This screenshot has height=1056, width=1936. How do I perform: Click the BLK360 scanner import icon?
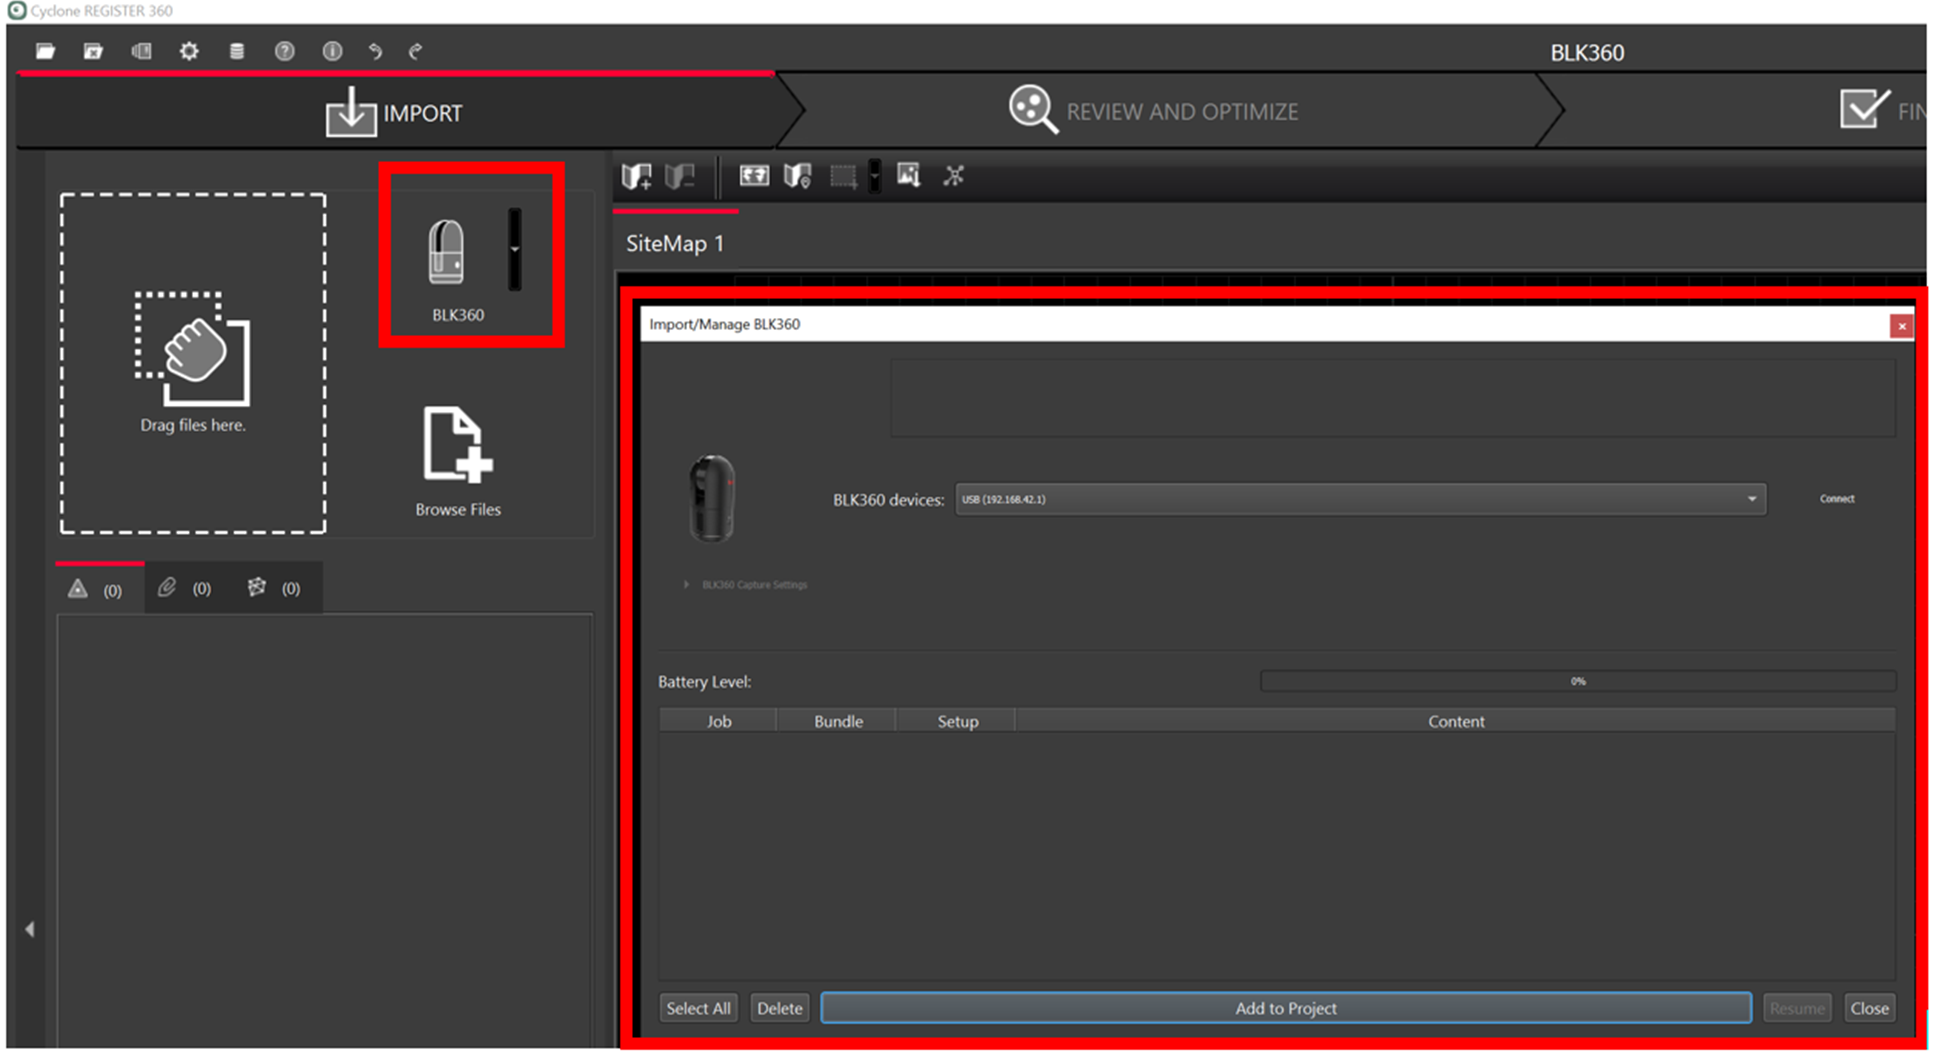(x=447, y=253)
